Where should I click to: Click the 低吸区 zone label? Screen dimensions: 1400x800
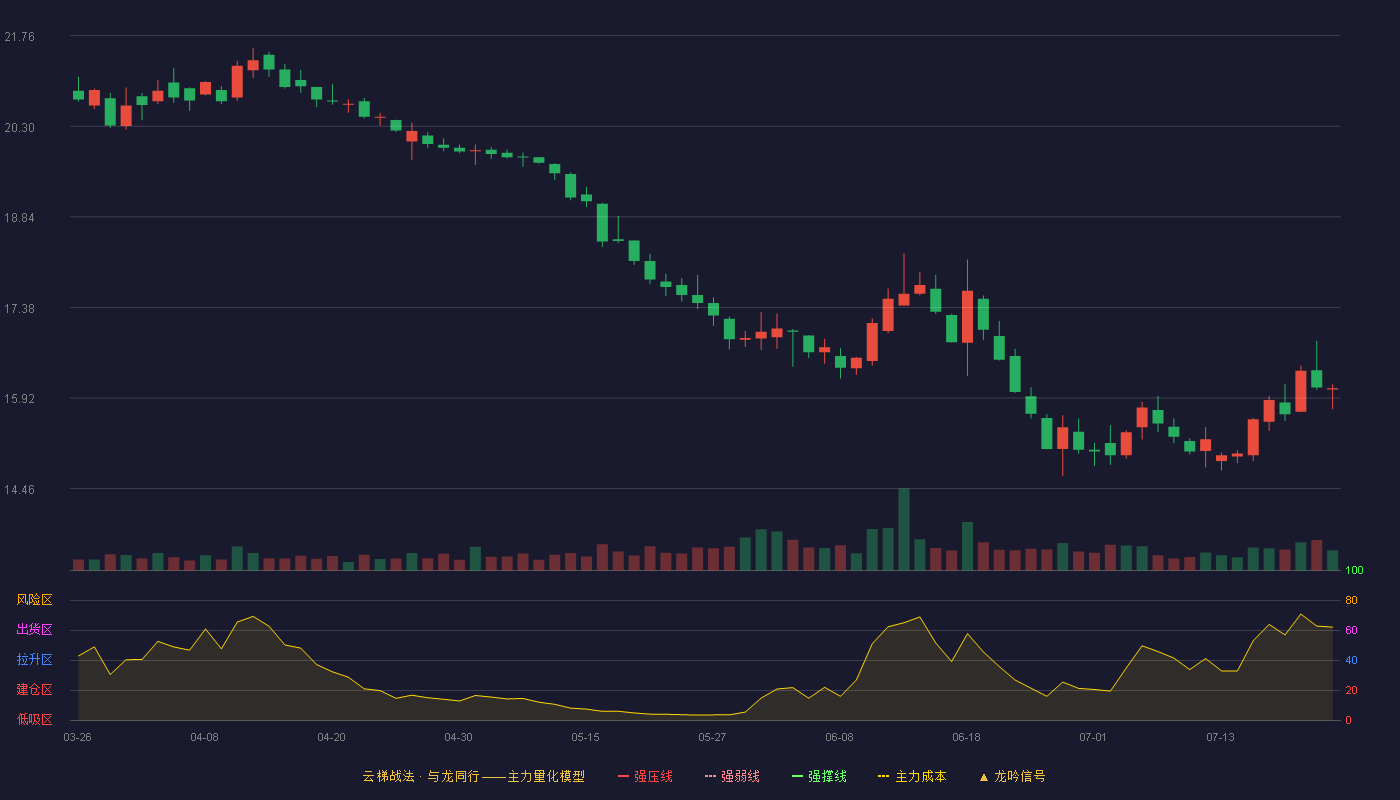click(x=34, y=720)
